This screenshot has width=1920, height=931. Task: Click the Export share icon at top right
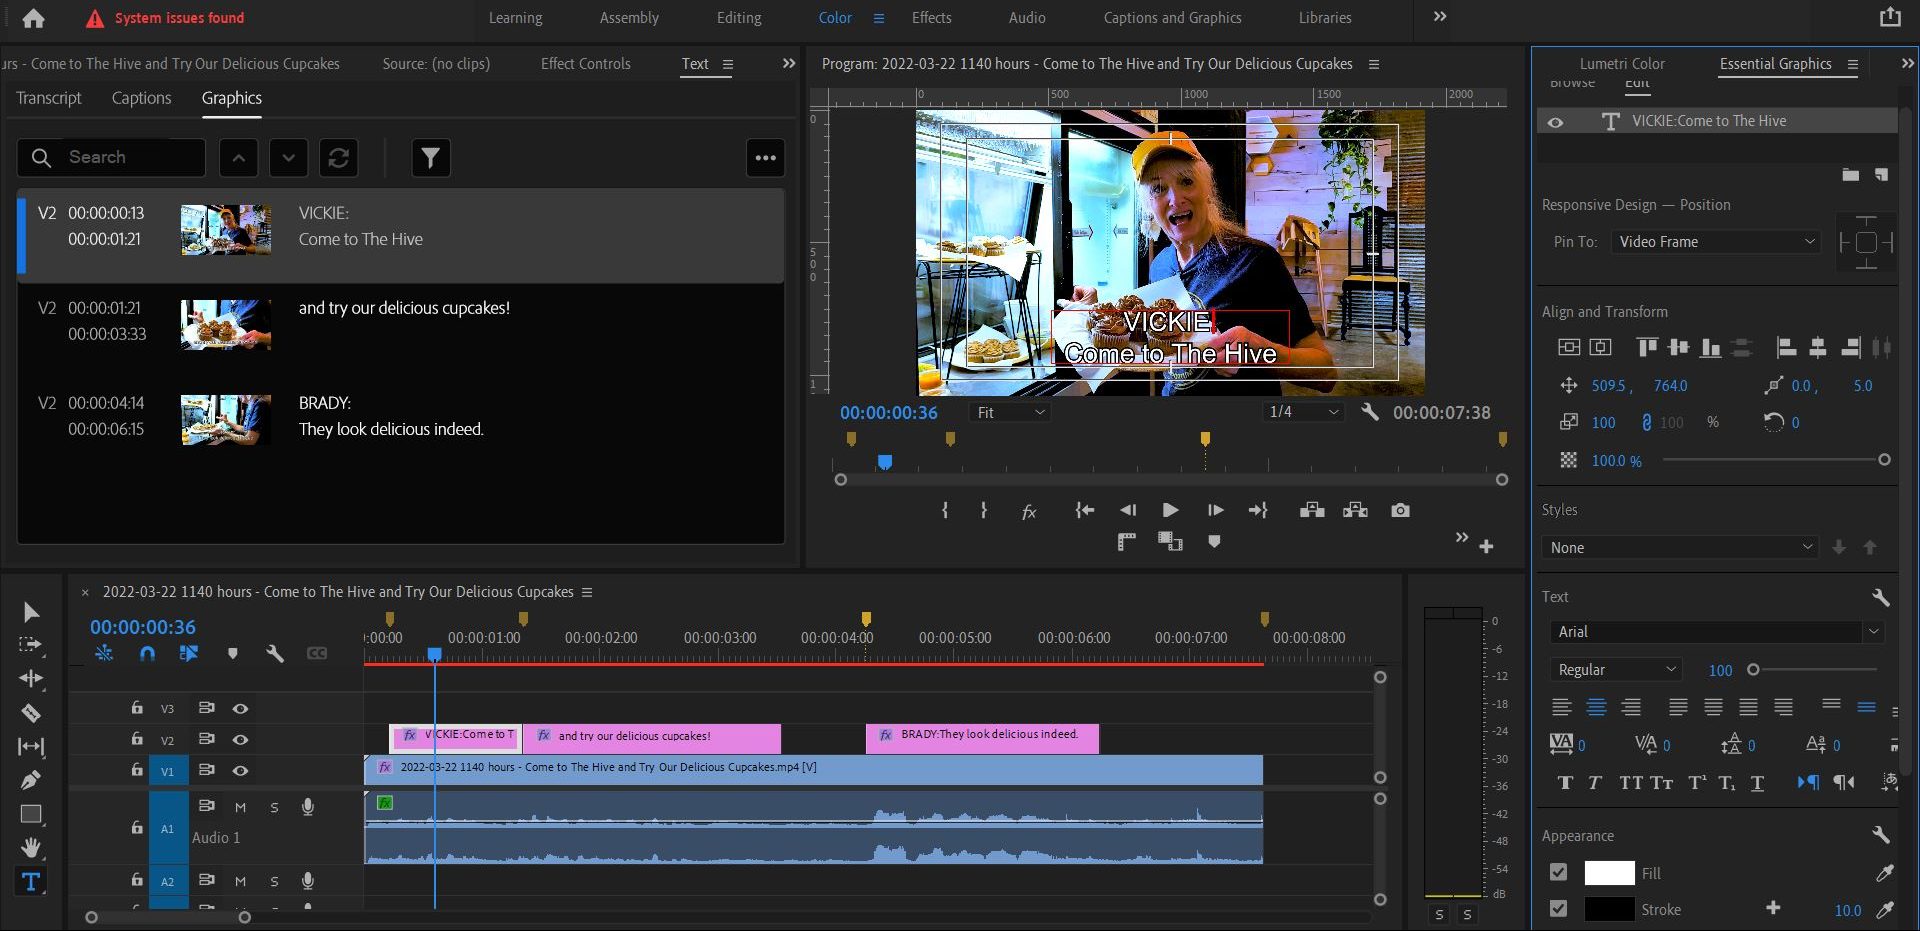1890,17
